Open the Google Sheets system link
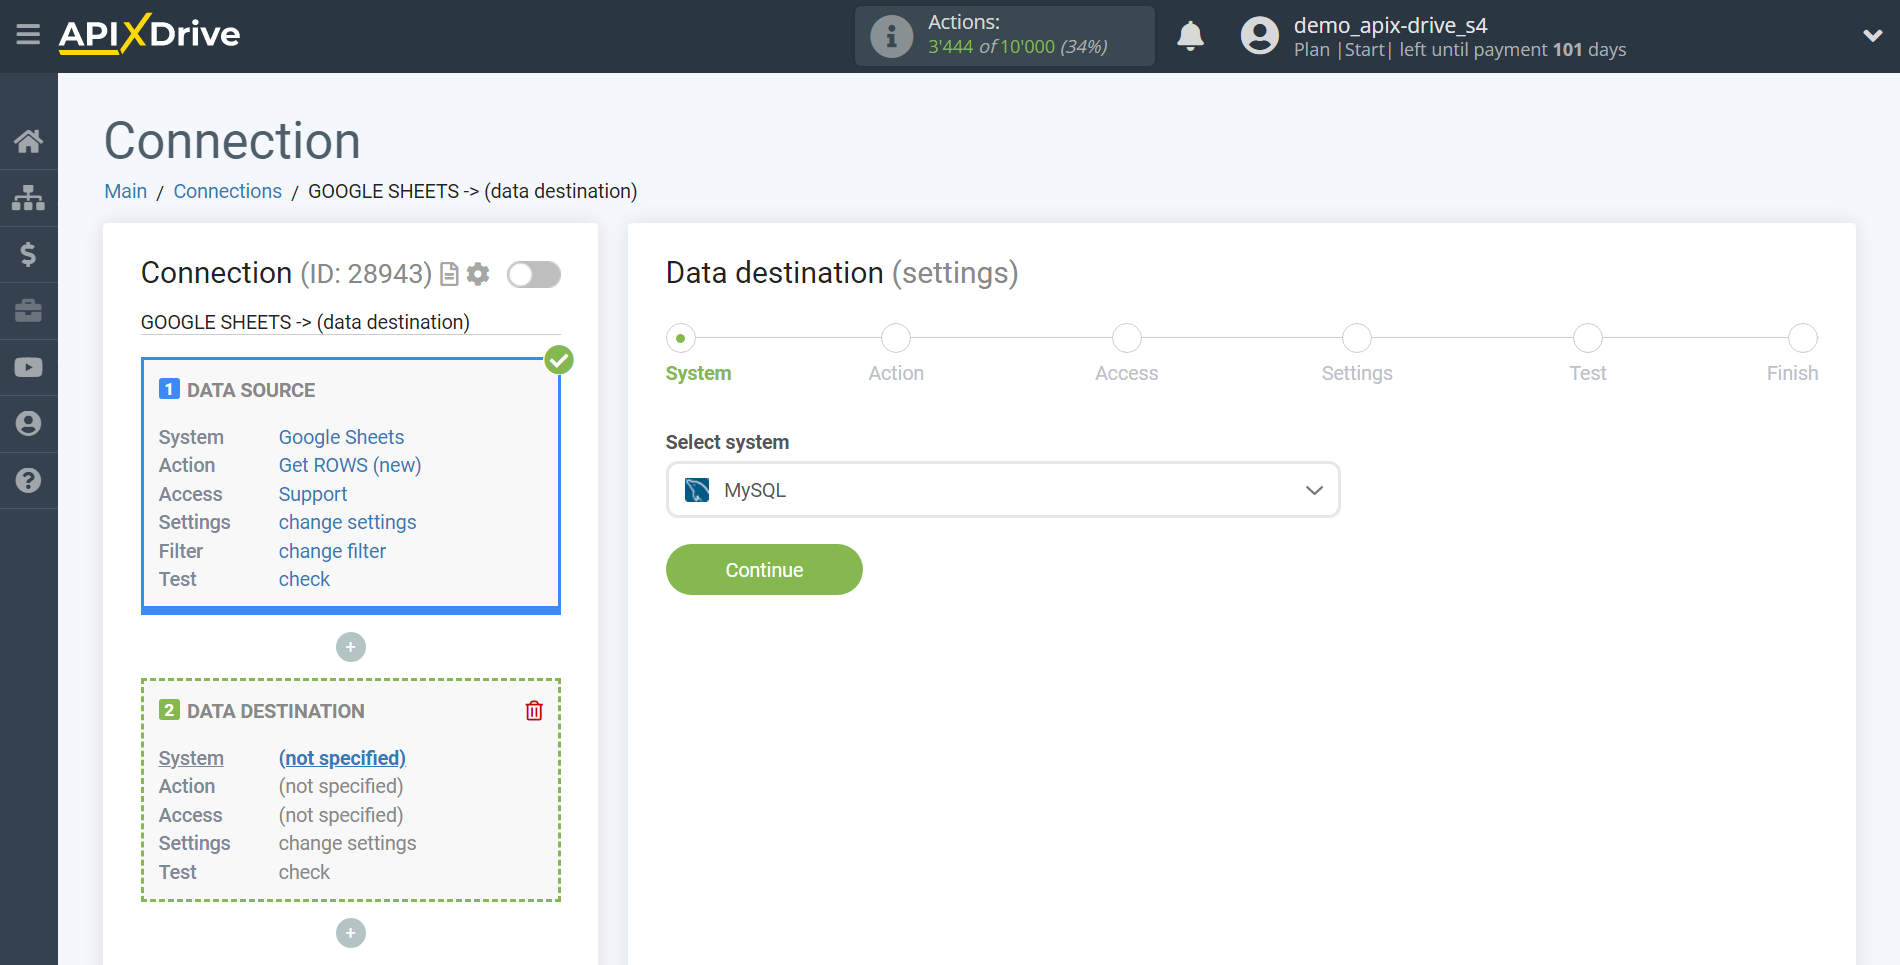 pyautogui.click(x=341, y=437)
